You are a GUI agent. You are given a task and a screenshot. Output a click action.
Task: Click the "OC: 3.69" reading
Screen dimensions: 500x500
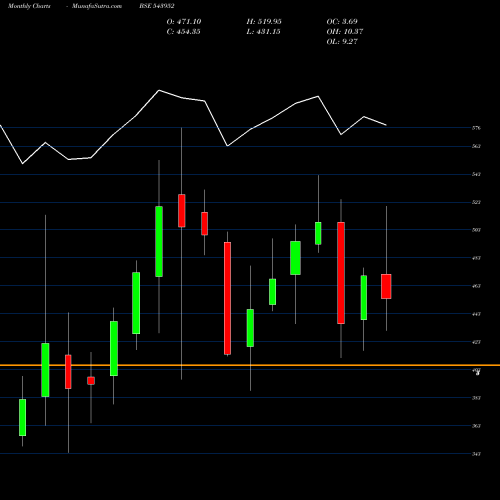(x=342, y=22)
